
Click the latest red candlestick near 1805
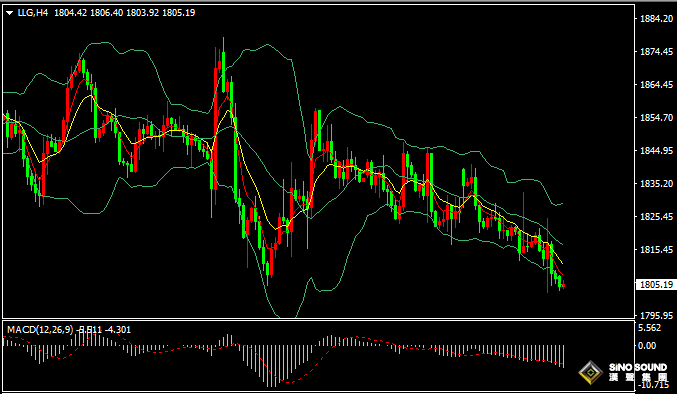click(563, 285)
